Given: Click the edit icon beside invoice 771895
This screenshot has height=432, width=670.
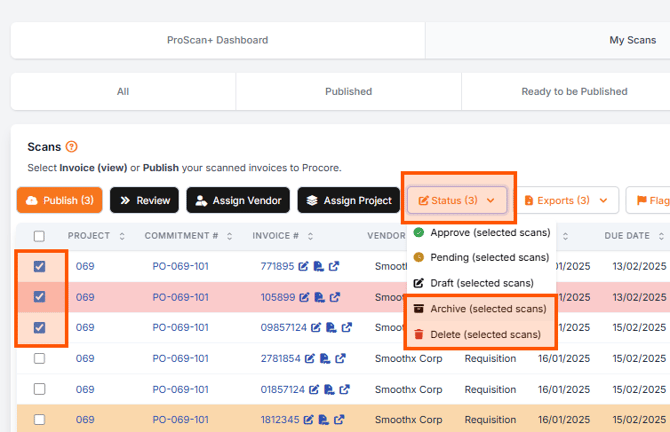Looking at the screenshot, I should click(x=303, y=266).
